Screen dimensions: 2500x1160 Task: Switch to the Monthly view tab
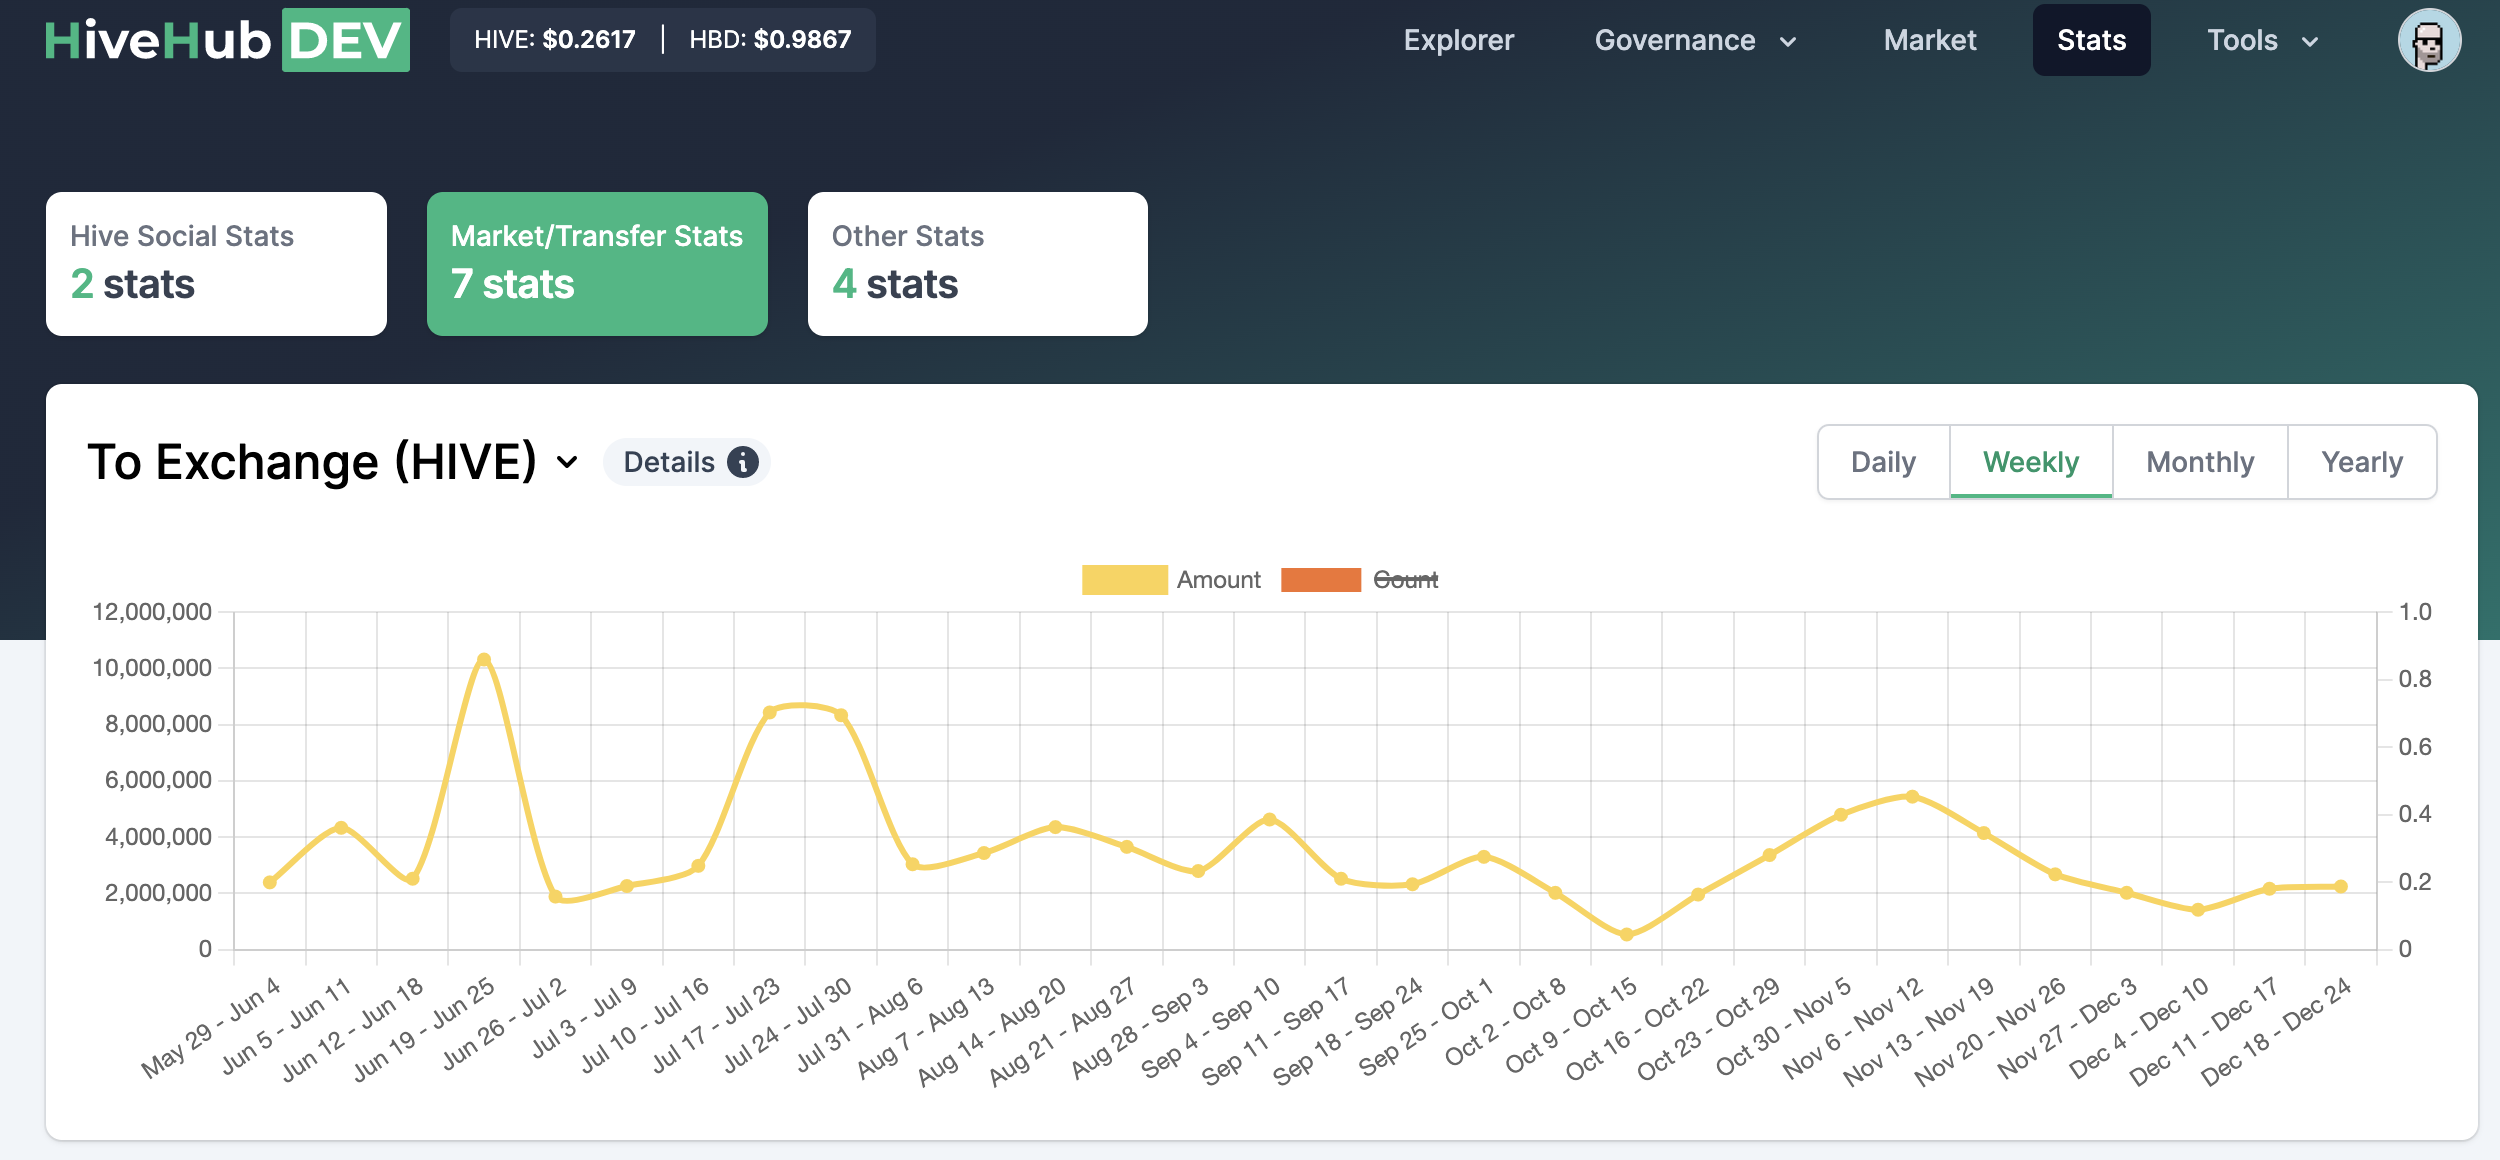tap(2200, 462)
